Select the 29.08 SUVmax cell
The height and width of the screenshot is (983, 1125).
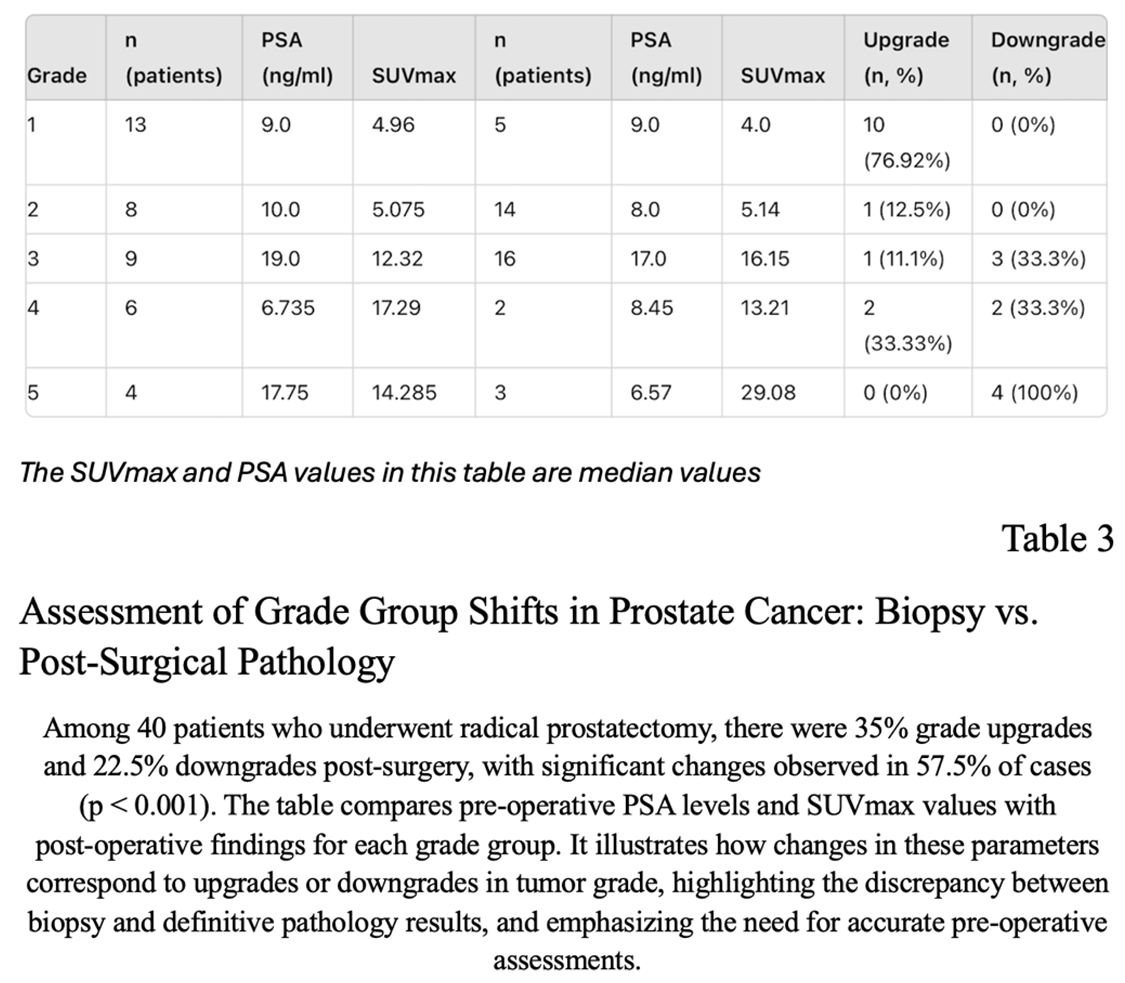[768, 392]
